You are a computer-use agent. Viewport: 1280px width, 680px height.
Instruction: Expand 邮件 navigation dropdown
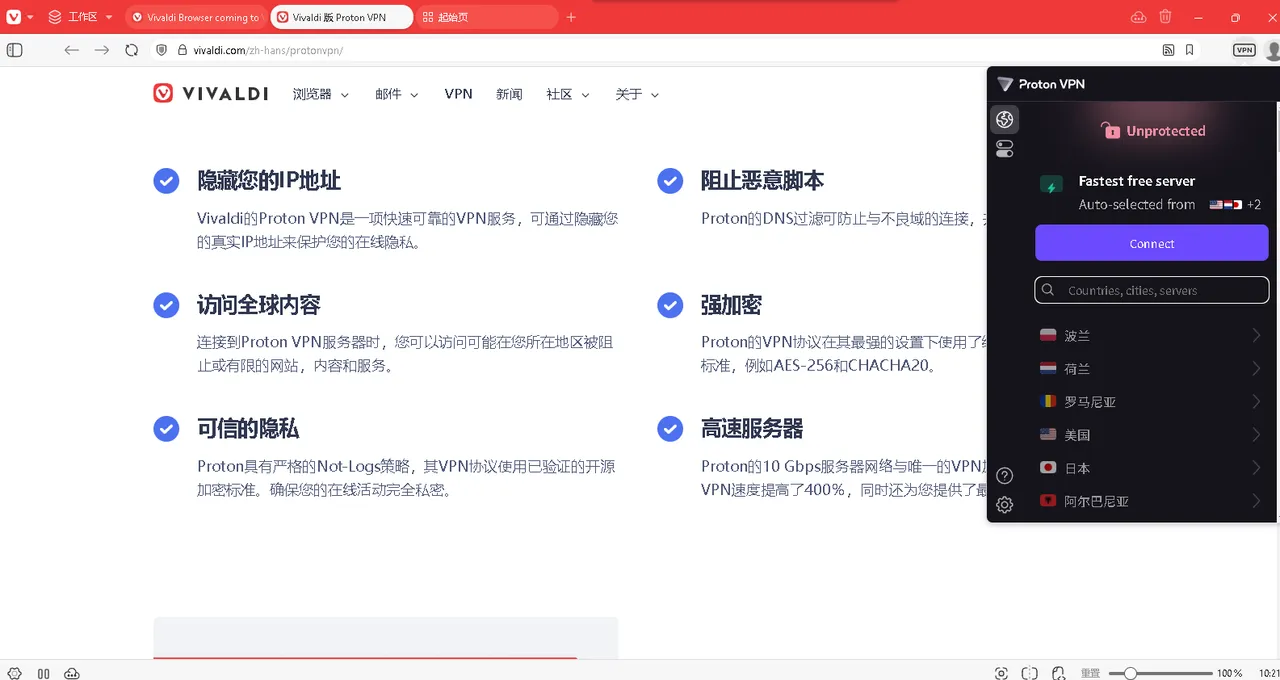click(397, 94)
